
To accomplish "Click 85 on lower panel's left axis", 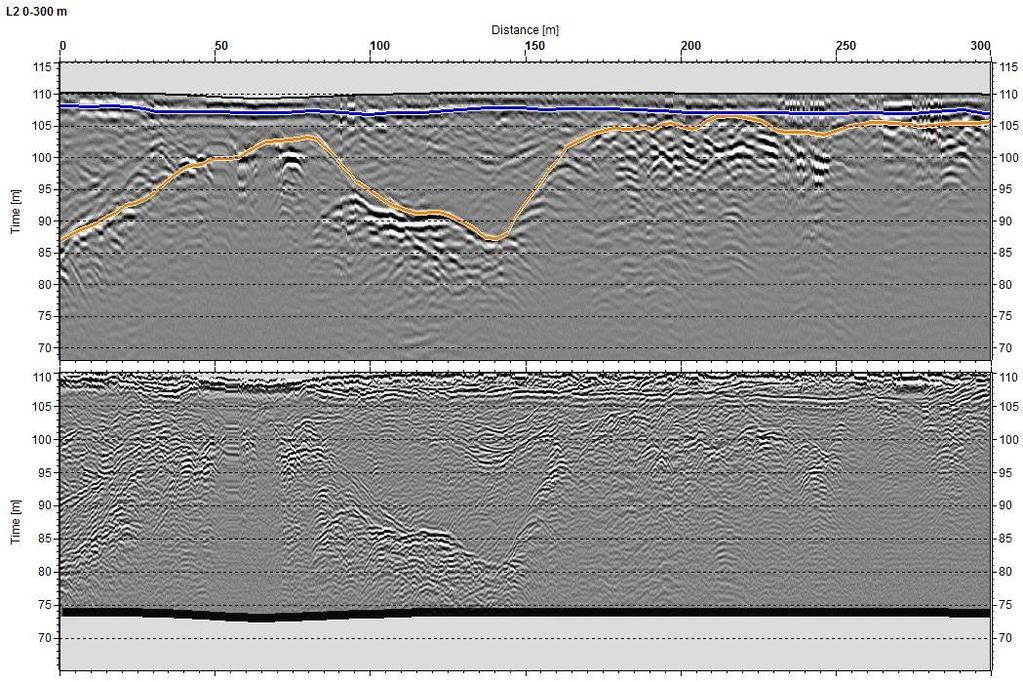I will [44, 538].
